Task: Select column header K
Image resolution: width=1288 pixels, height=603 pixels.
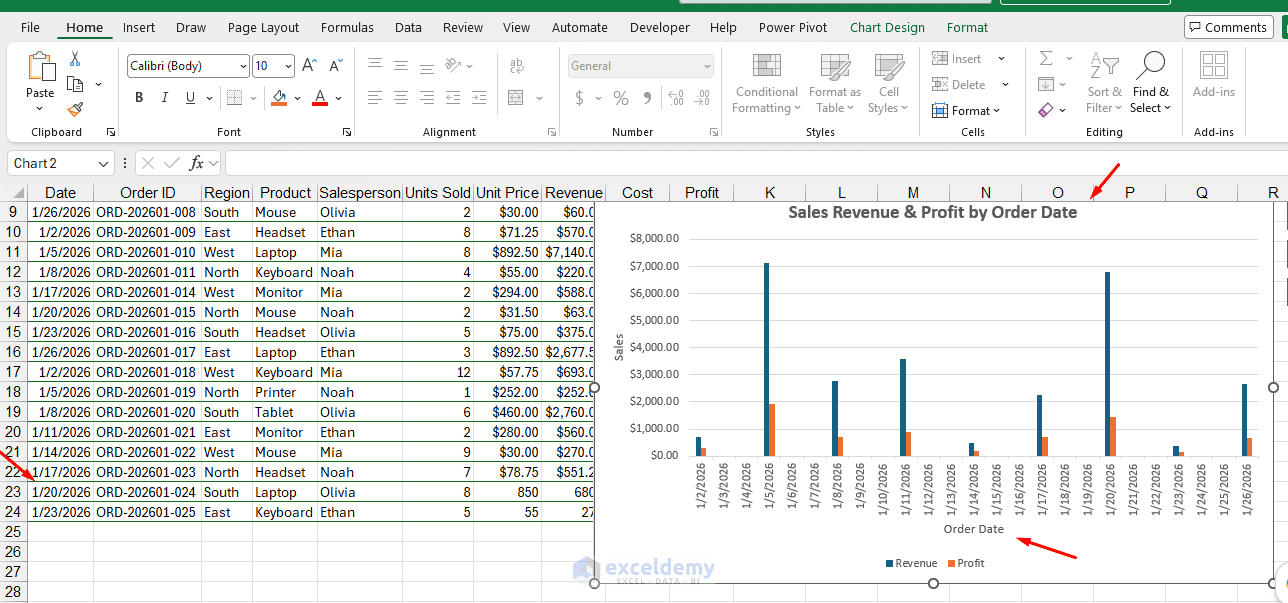Action: click(x=770, y=192)
